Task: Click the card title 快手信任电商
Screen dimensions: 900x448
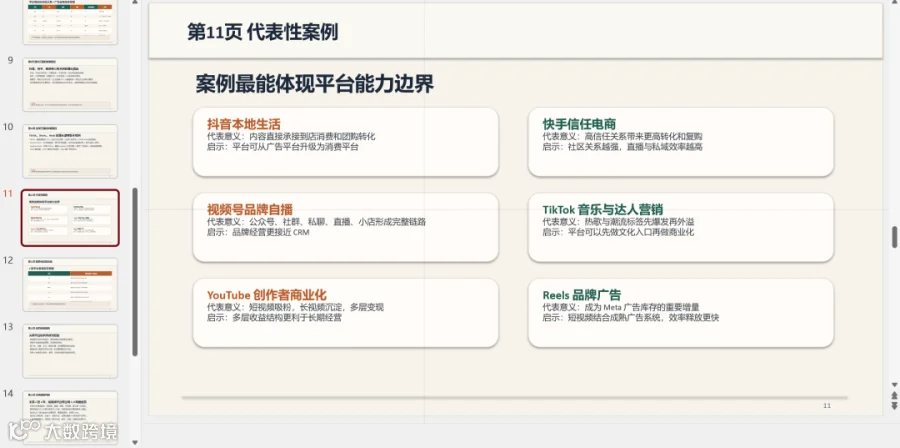Action: click(579, 124)
